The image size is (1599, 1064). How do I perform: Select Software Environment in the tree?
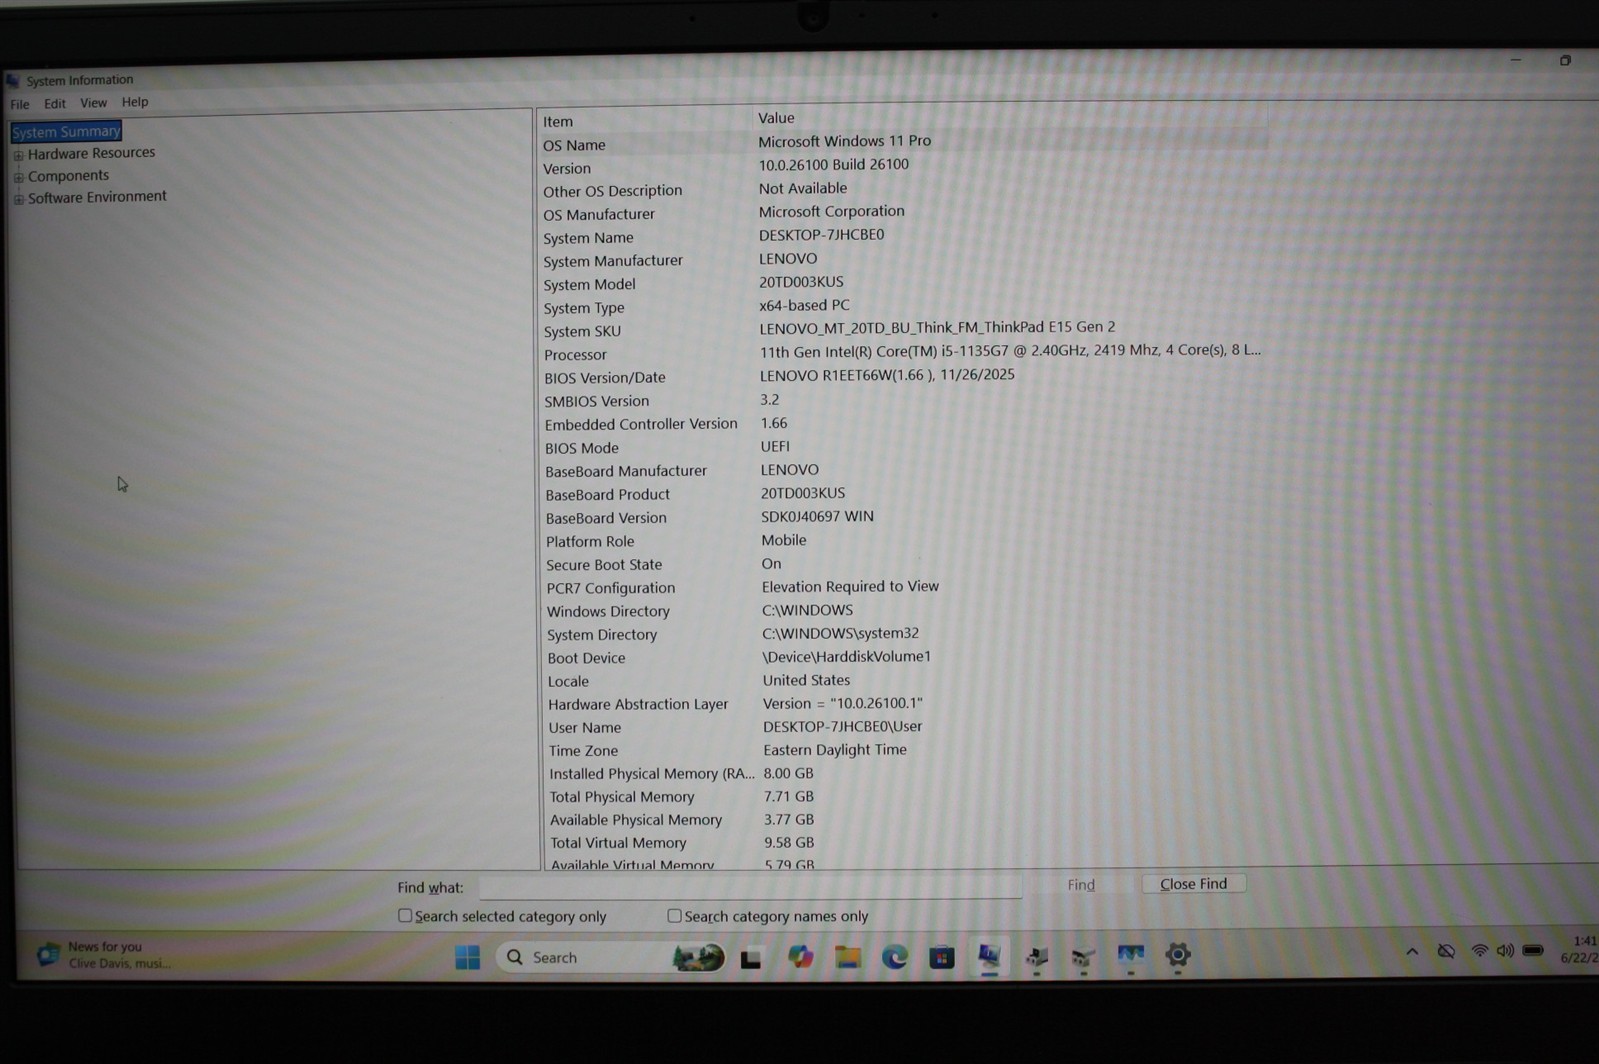pyautogui.click(x=97, y=197)
